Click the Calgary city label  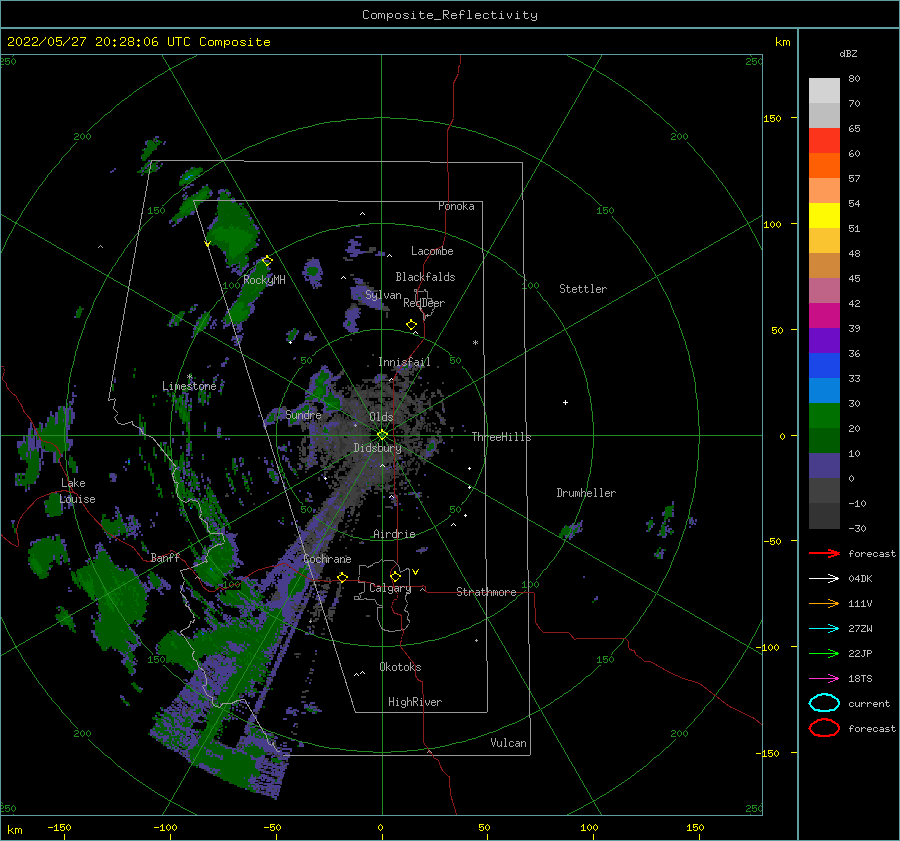coord(390,588)
